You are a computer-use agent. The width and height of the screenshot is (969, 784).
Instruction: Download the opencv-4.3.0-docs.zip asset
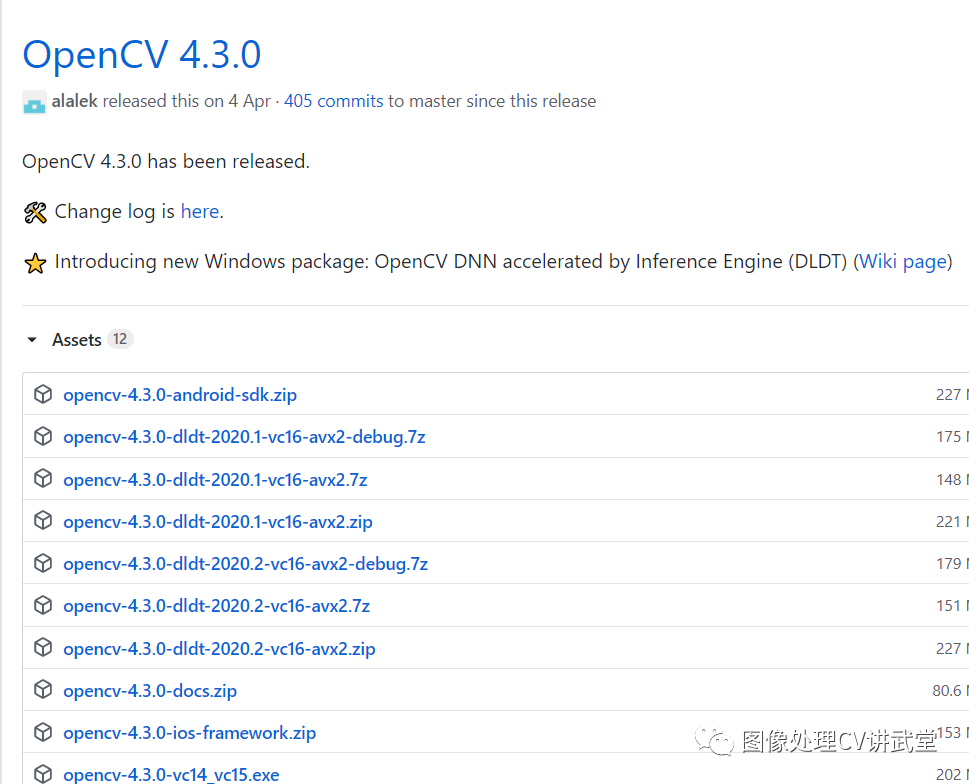pyautogui.click(x=150, y=690)
